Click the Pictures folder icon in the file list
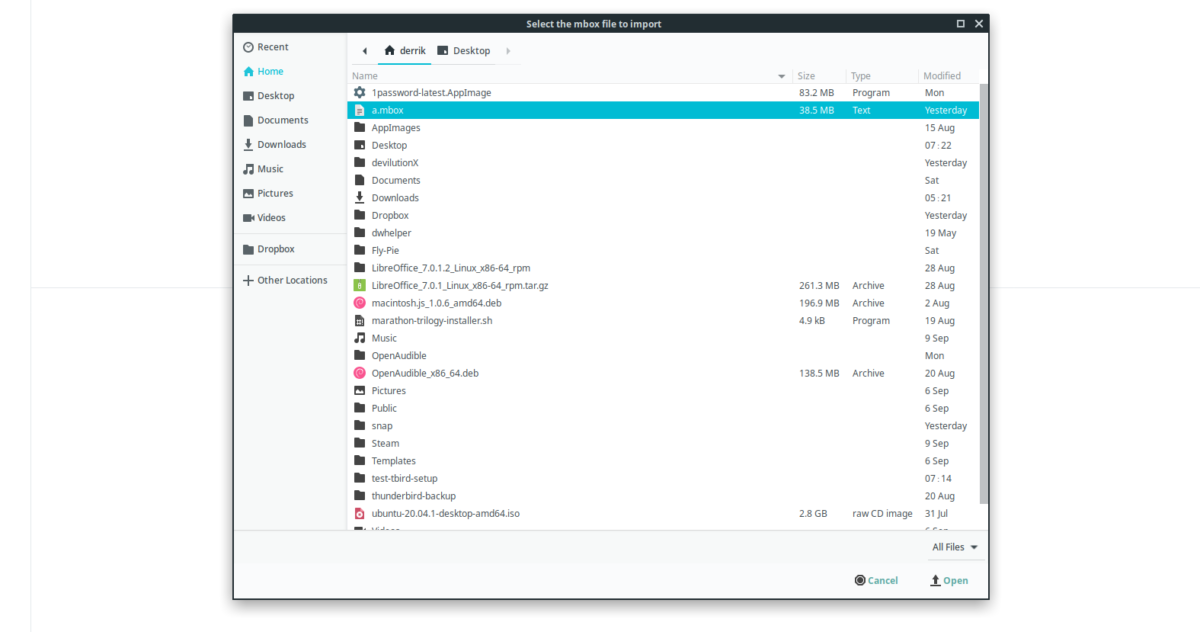 (360, 391)
